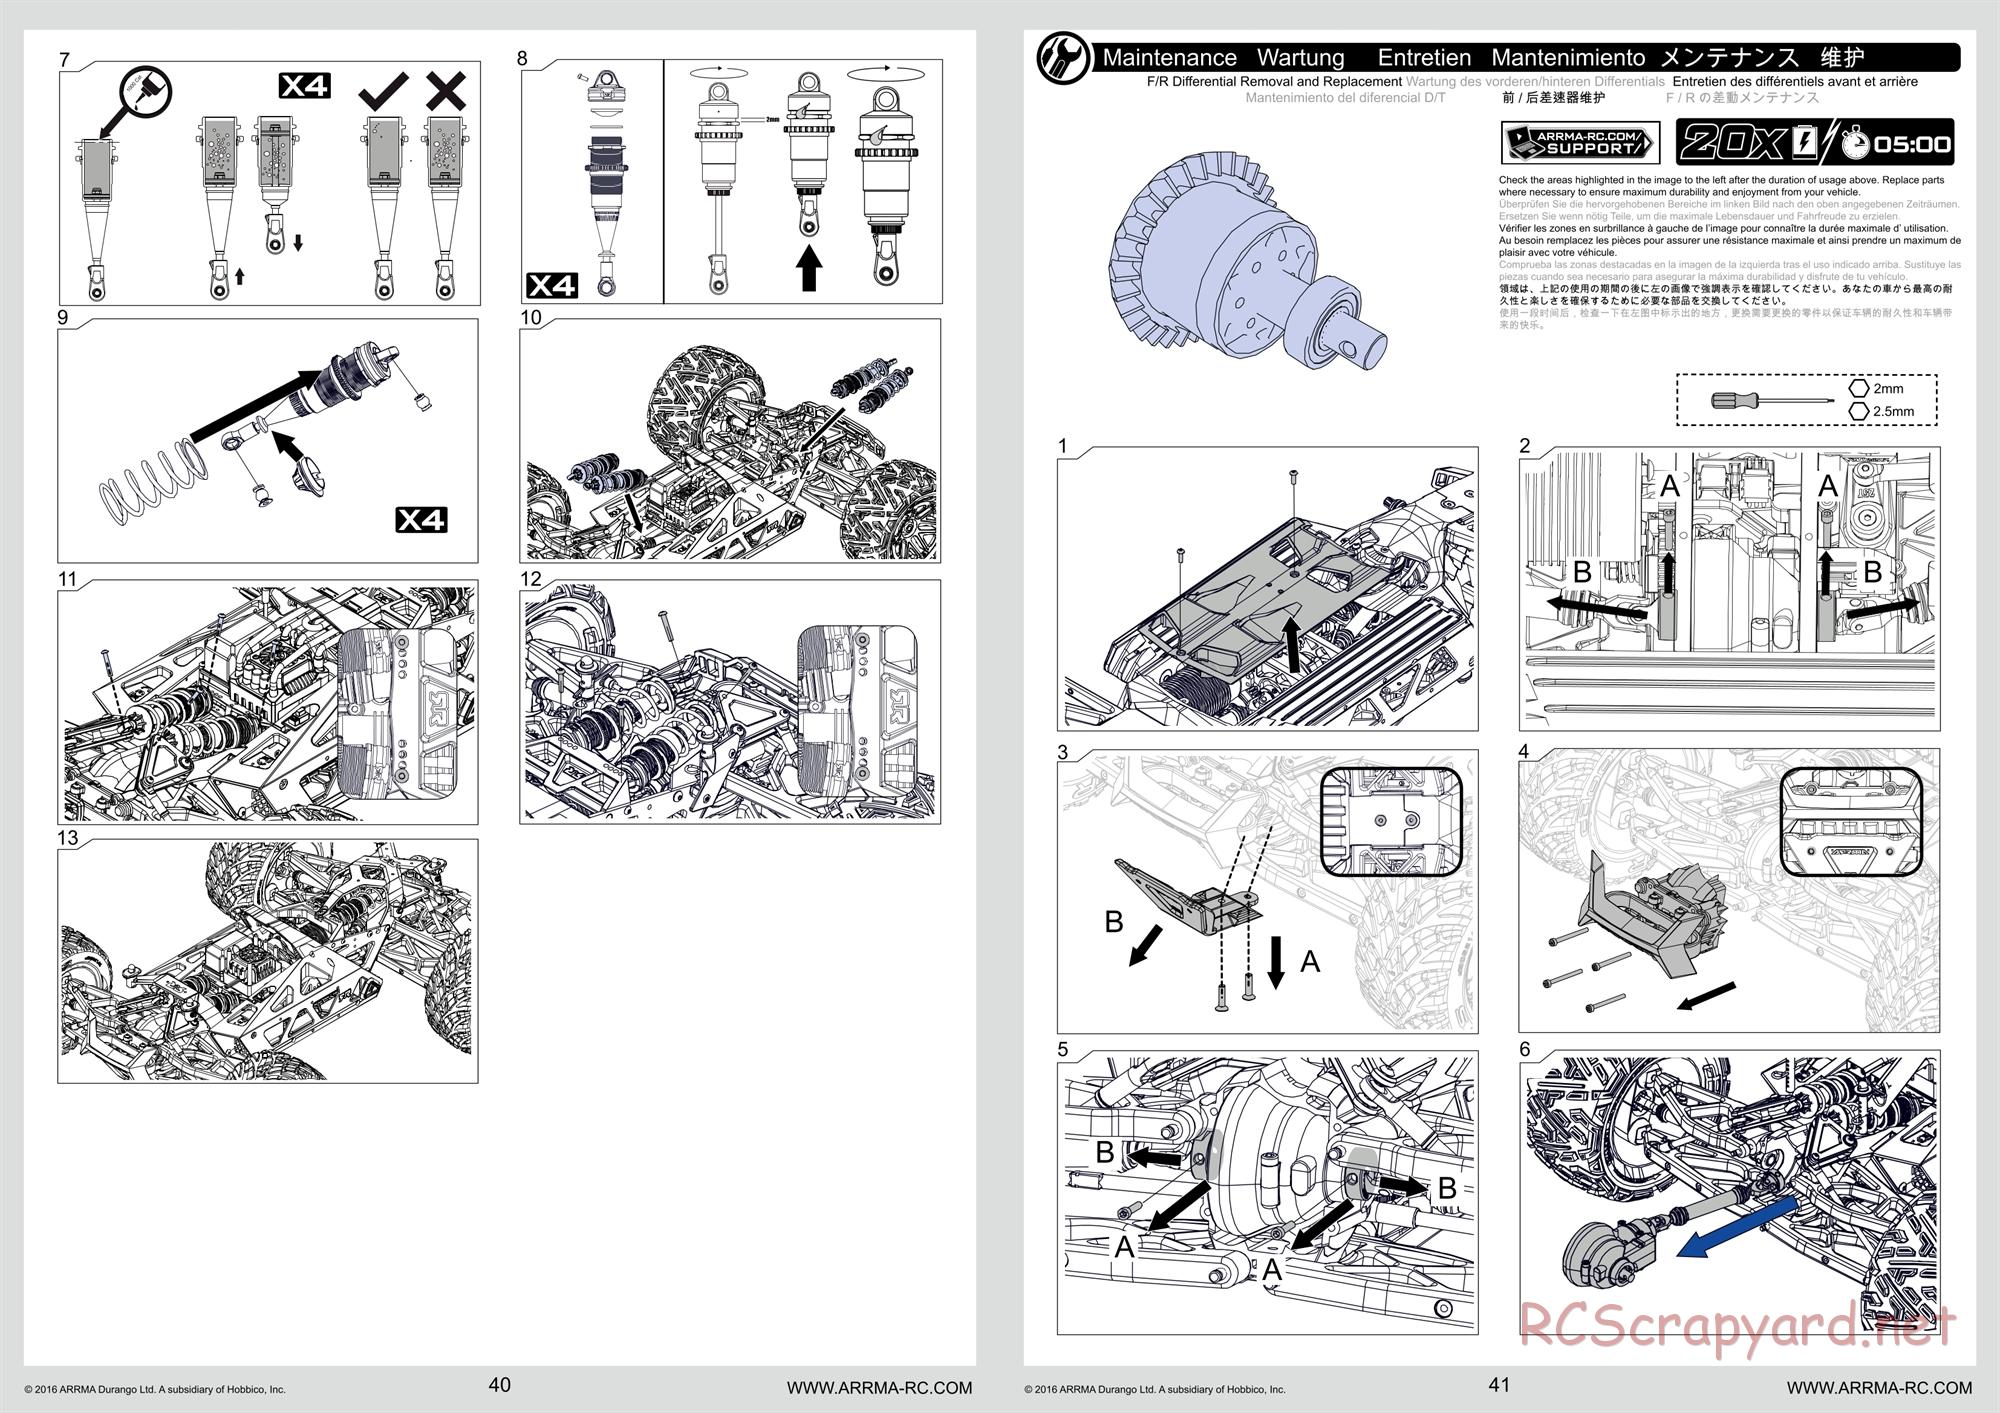
Task: Click the ARRMA-RC.COM Support badge
Action: (1580, 143)
